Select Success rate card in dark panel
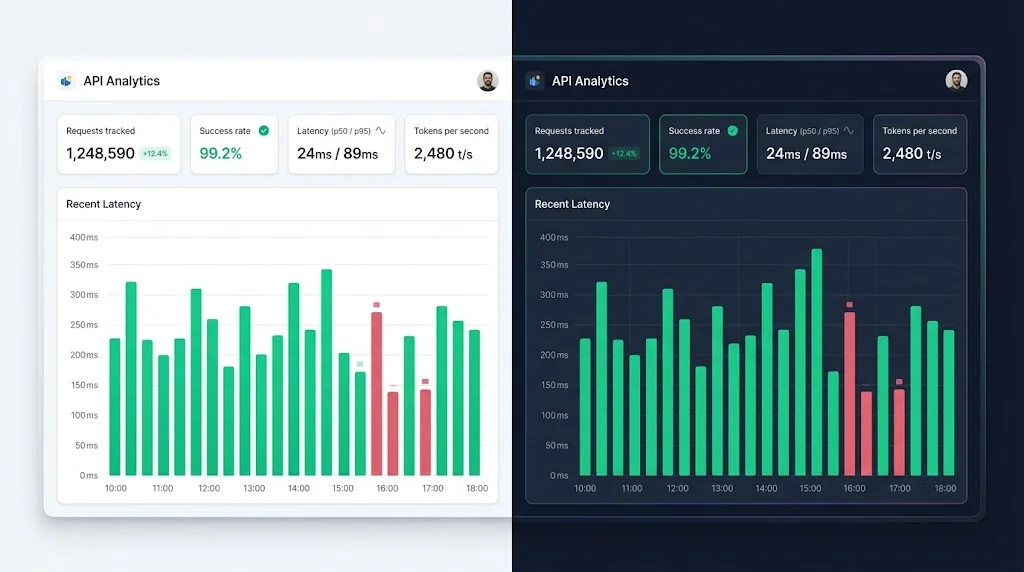 pos(703,144)
